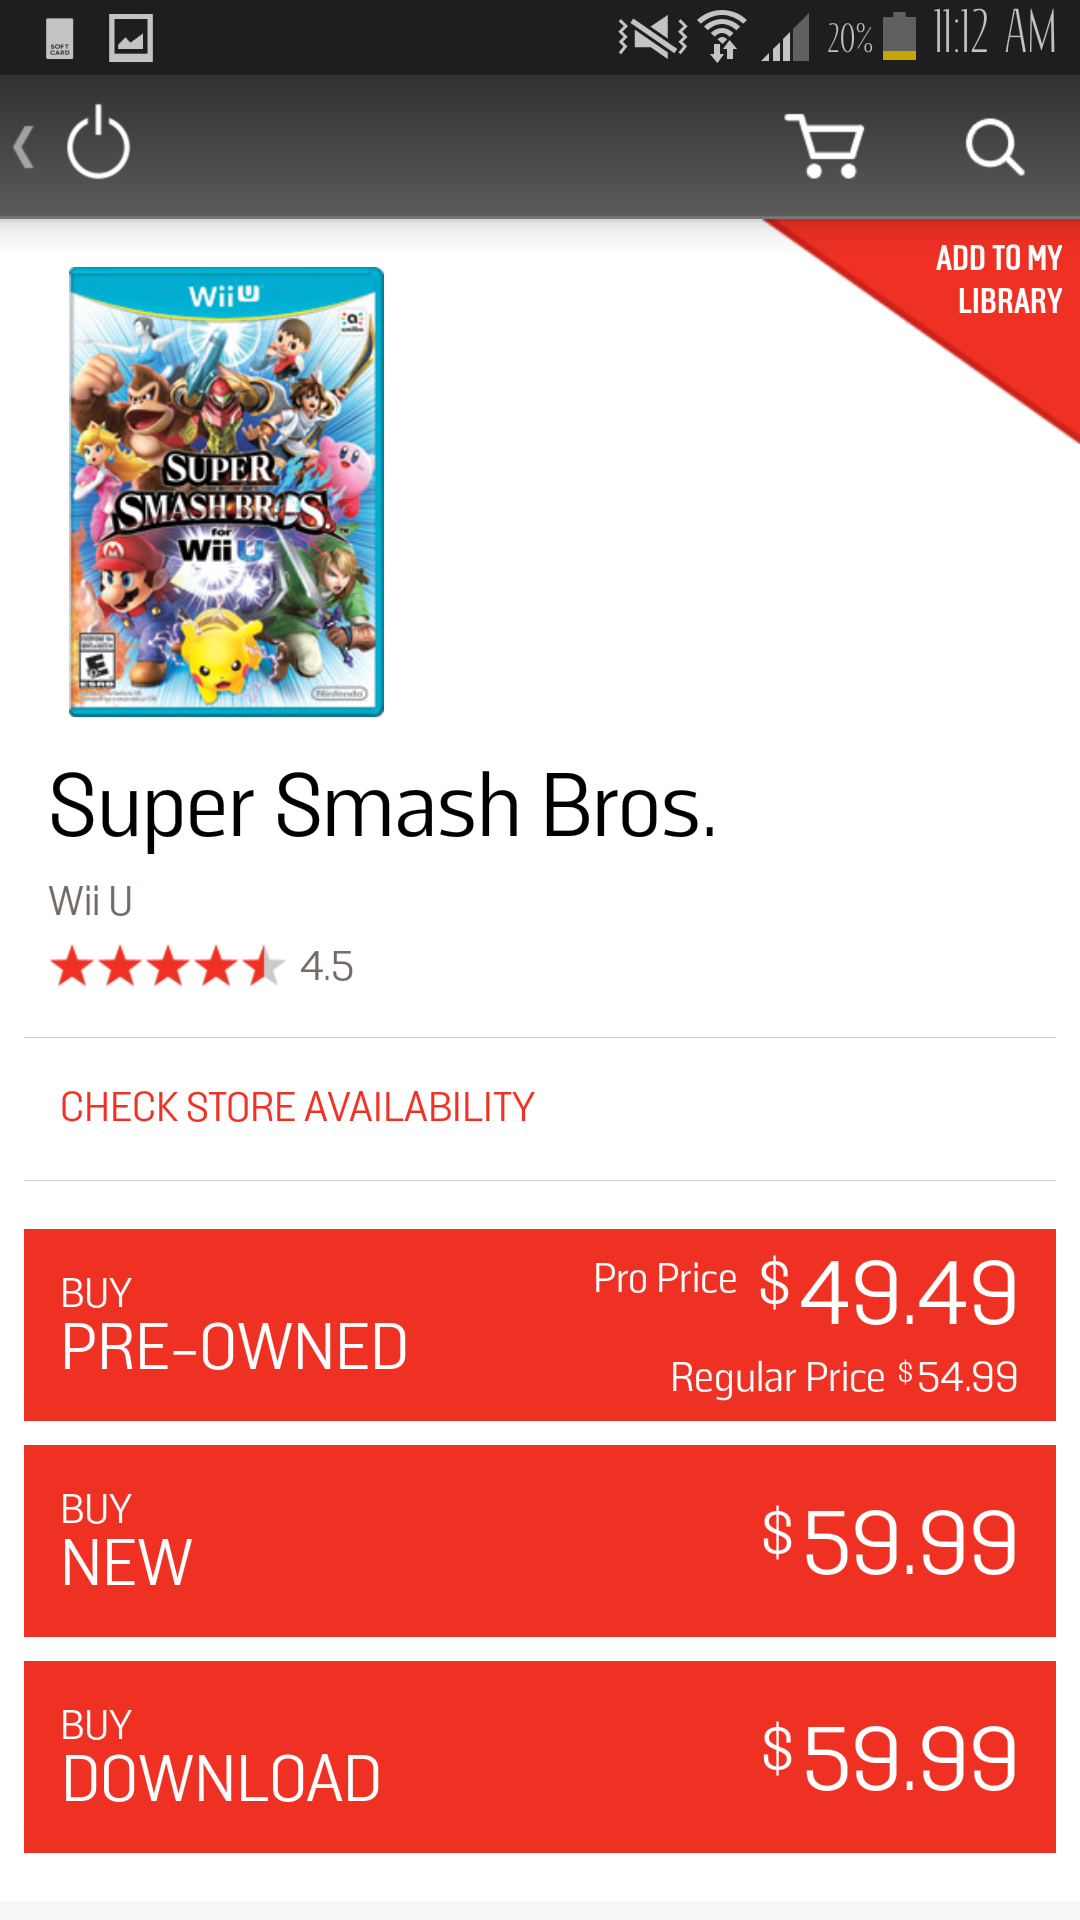The image size is (1080, 1920).
Task: Tap the 11:12 AM clock
Action: tap(994, 33)
